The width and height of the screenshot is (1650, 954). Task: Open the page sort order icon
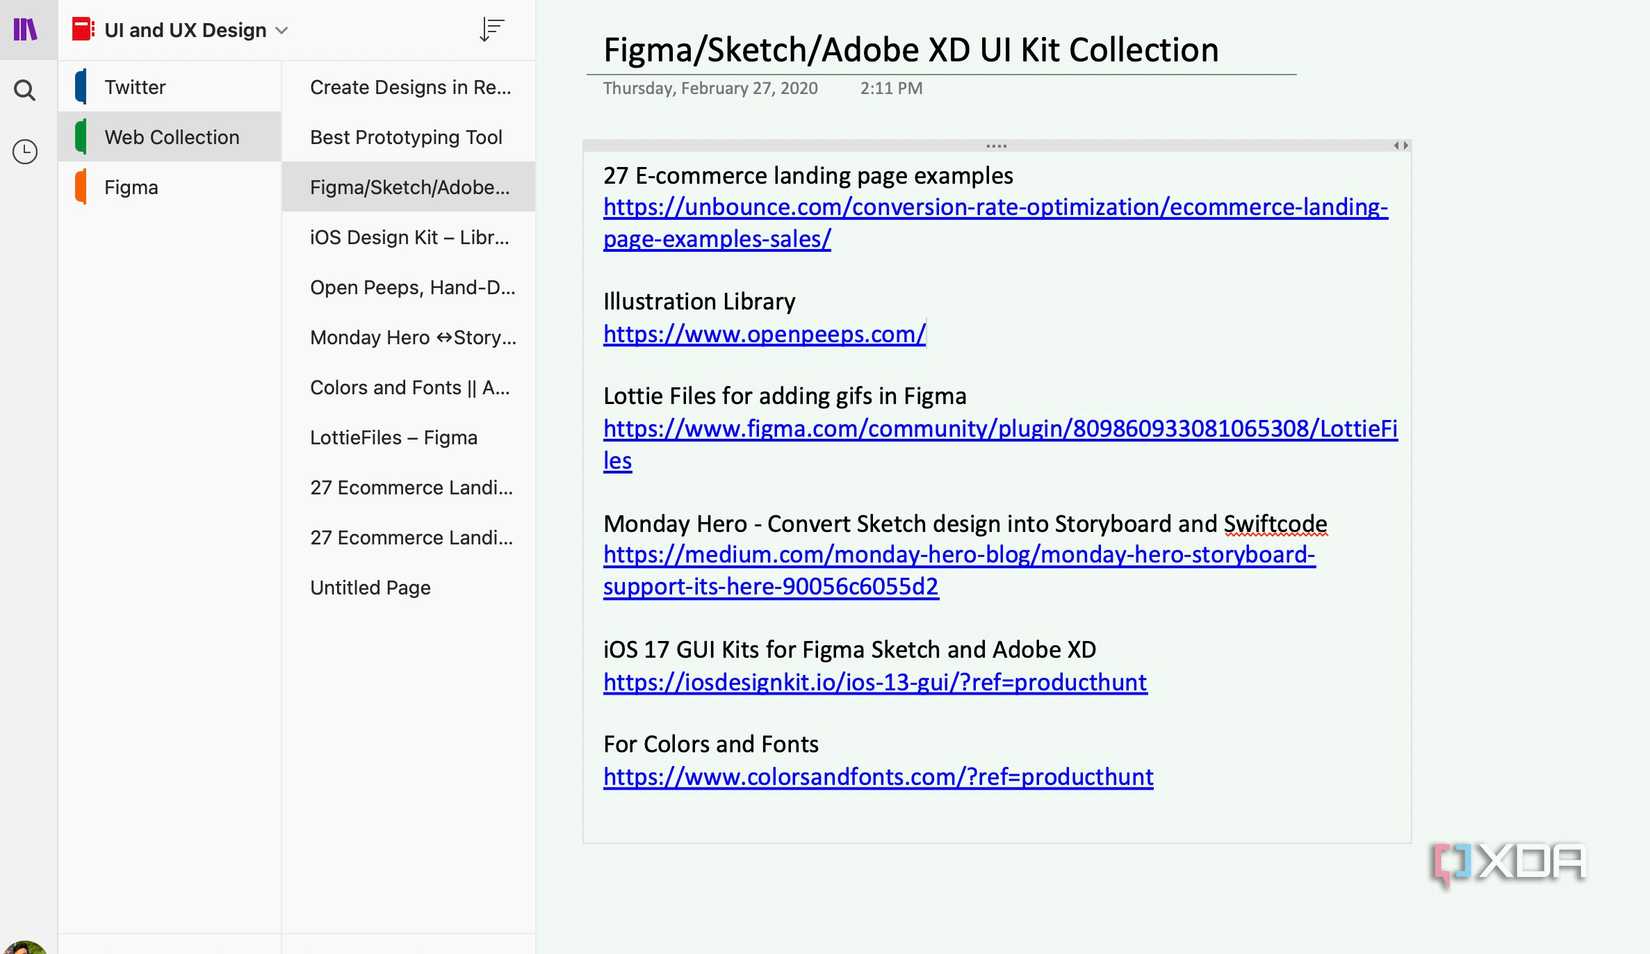(x=491, y=29)
